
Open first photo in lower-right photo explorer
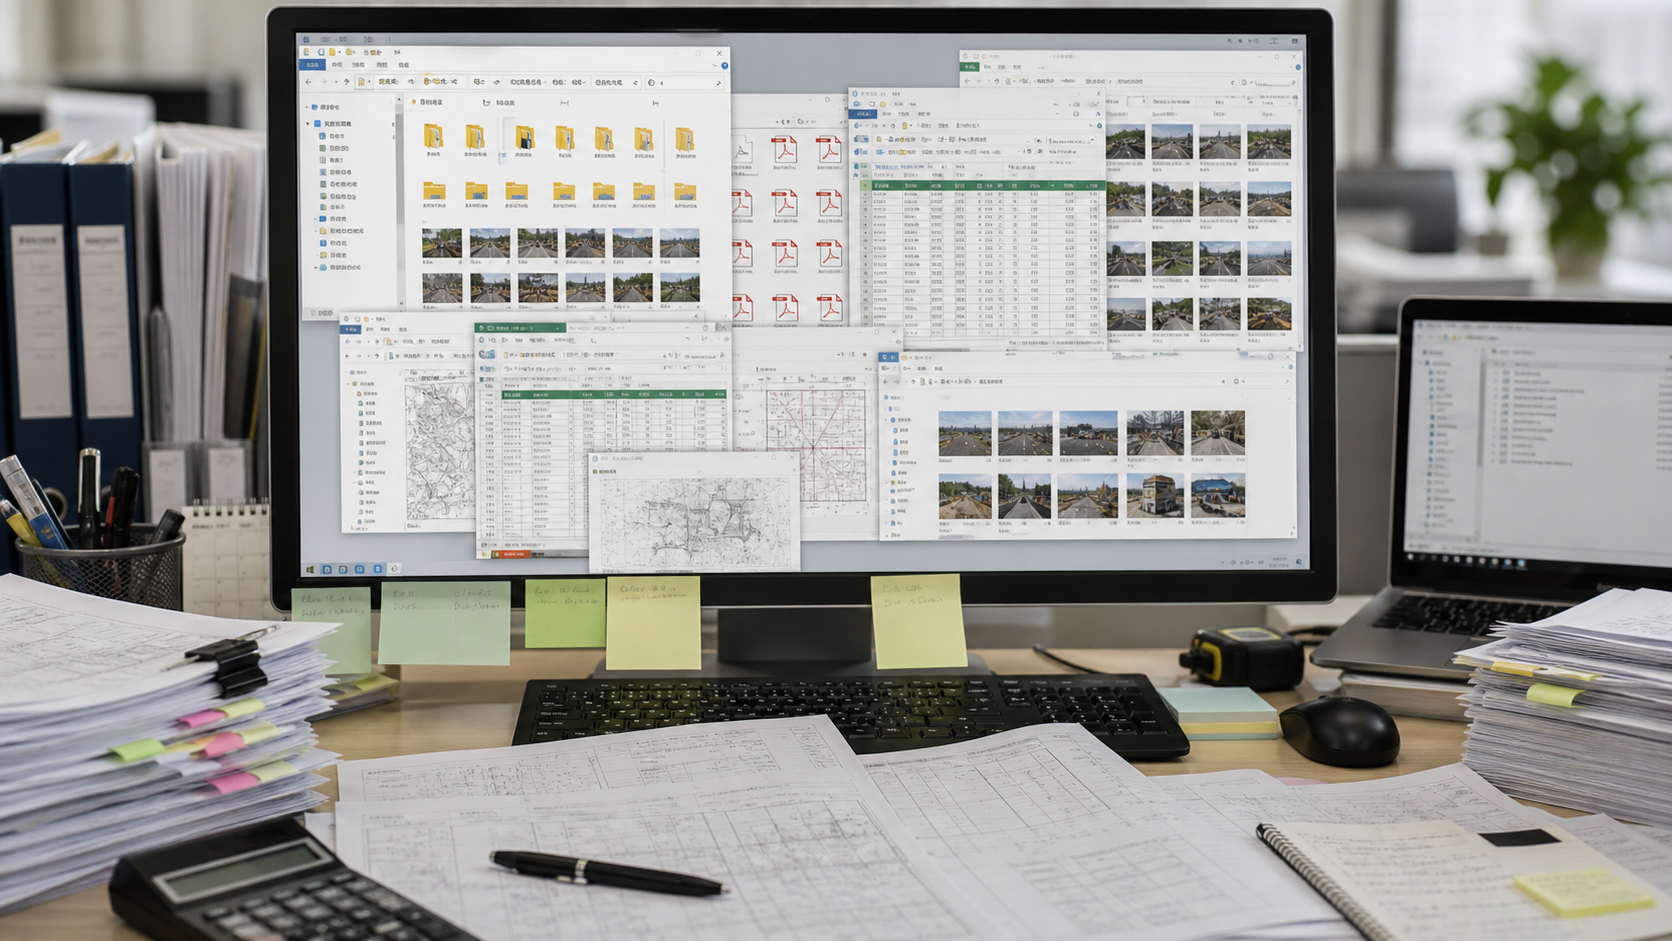tap(965, 434)
